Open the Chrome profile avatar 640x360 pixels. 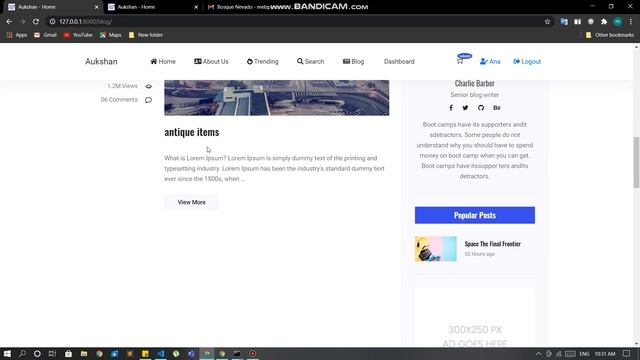tap(618, 22)
